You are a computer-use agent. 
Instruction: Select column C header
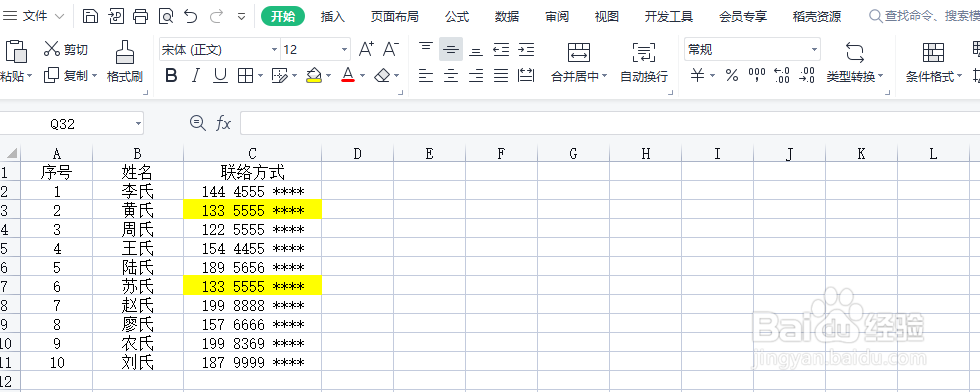coord(252,153)
